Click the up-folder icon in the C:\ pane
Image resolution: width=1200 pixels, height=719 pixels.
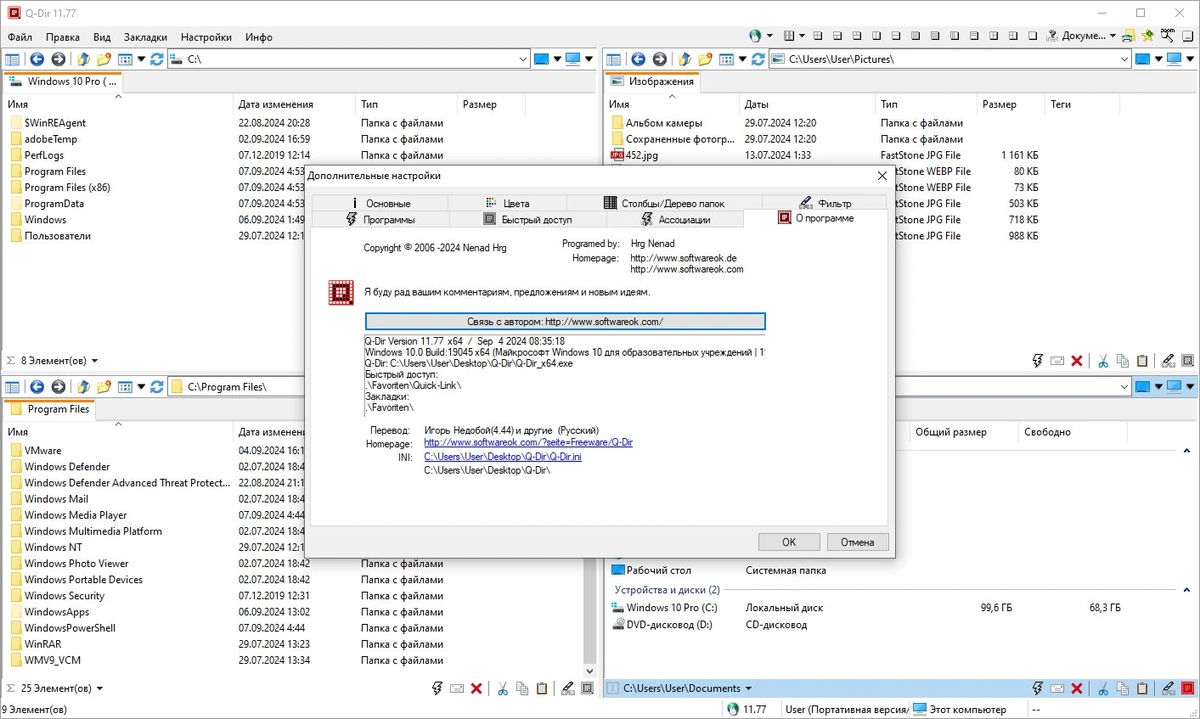tap(83, 59)
